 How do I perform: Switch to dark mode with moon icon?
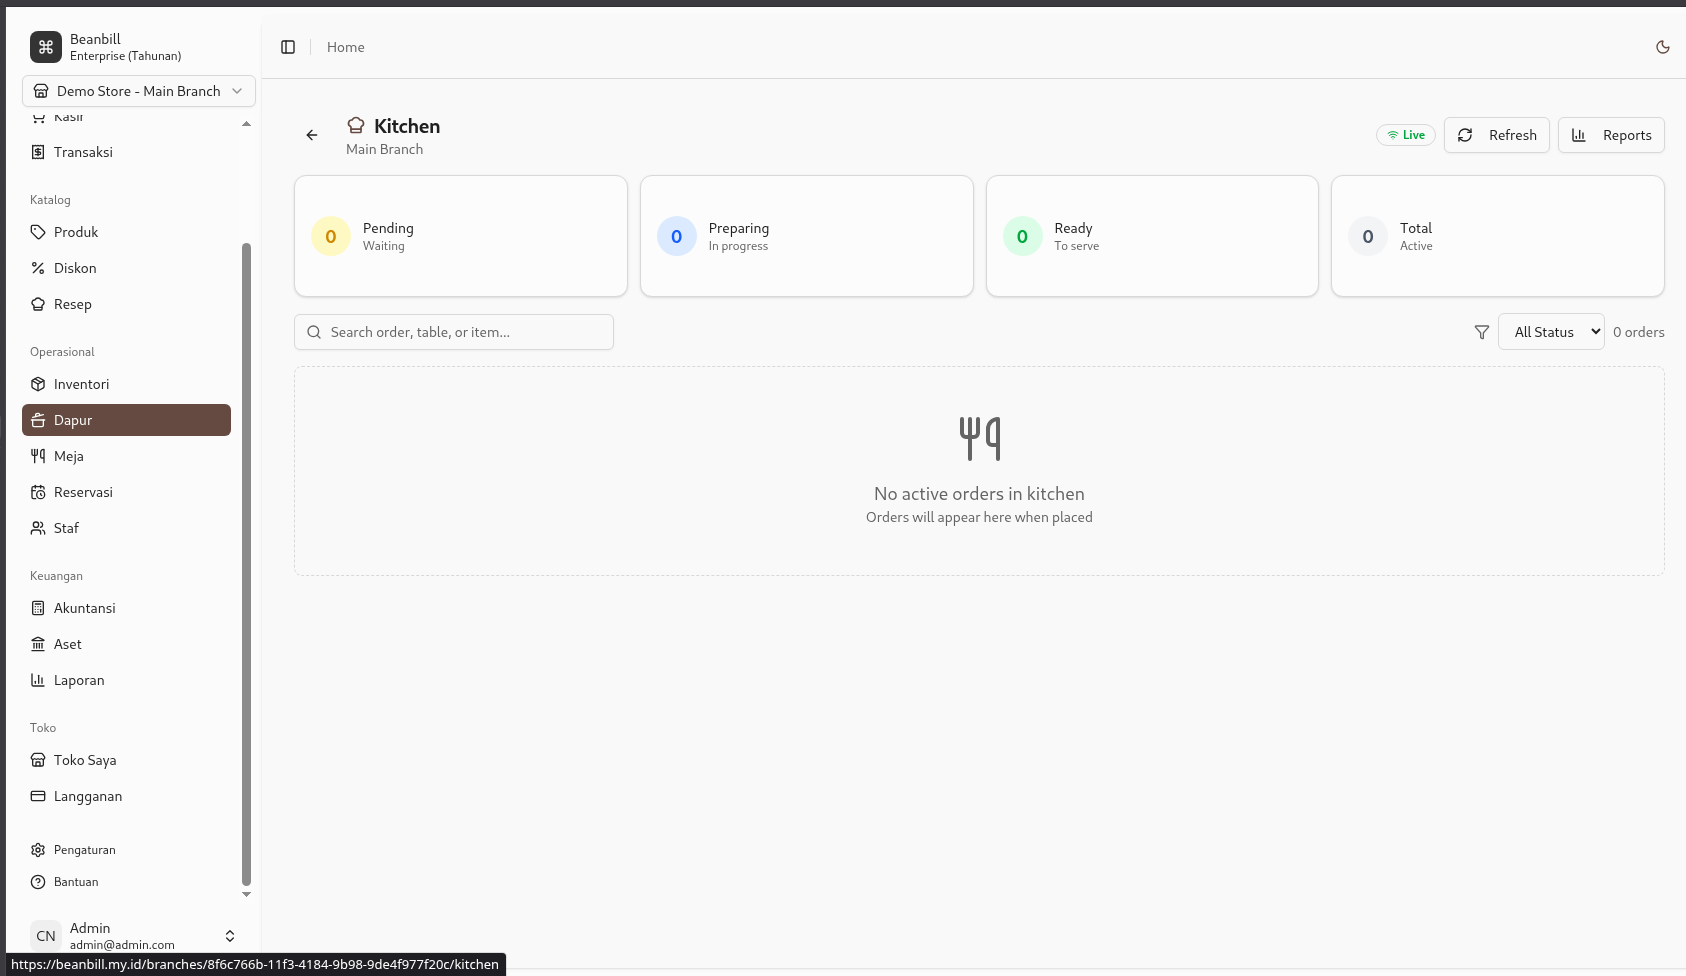[1662, 47]
